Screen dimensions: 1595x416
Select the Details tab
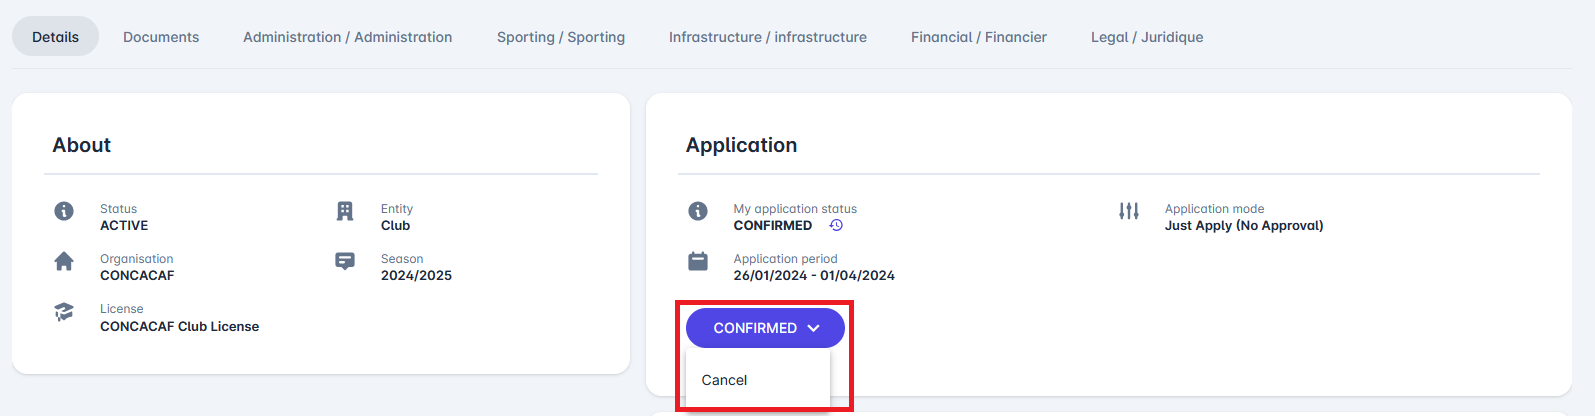tap(55, 37)
